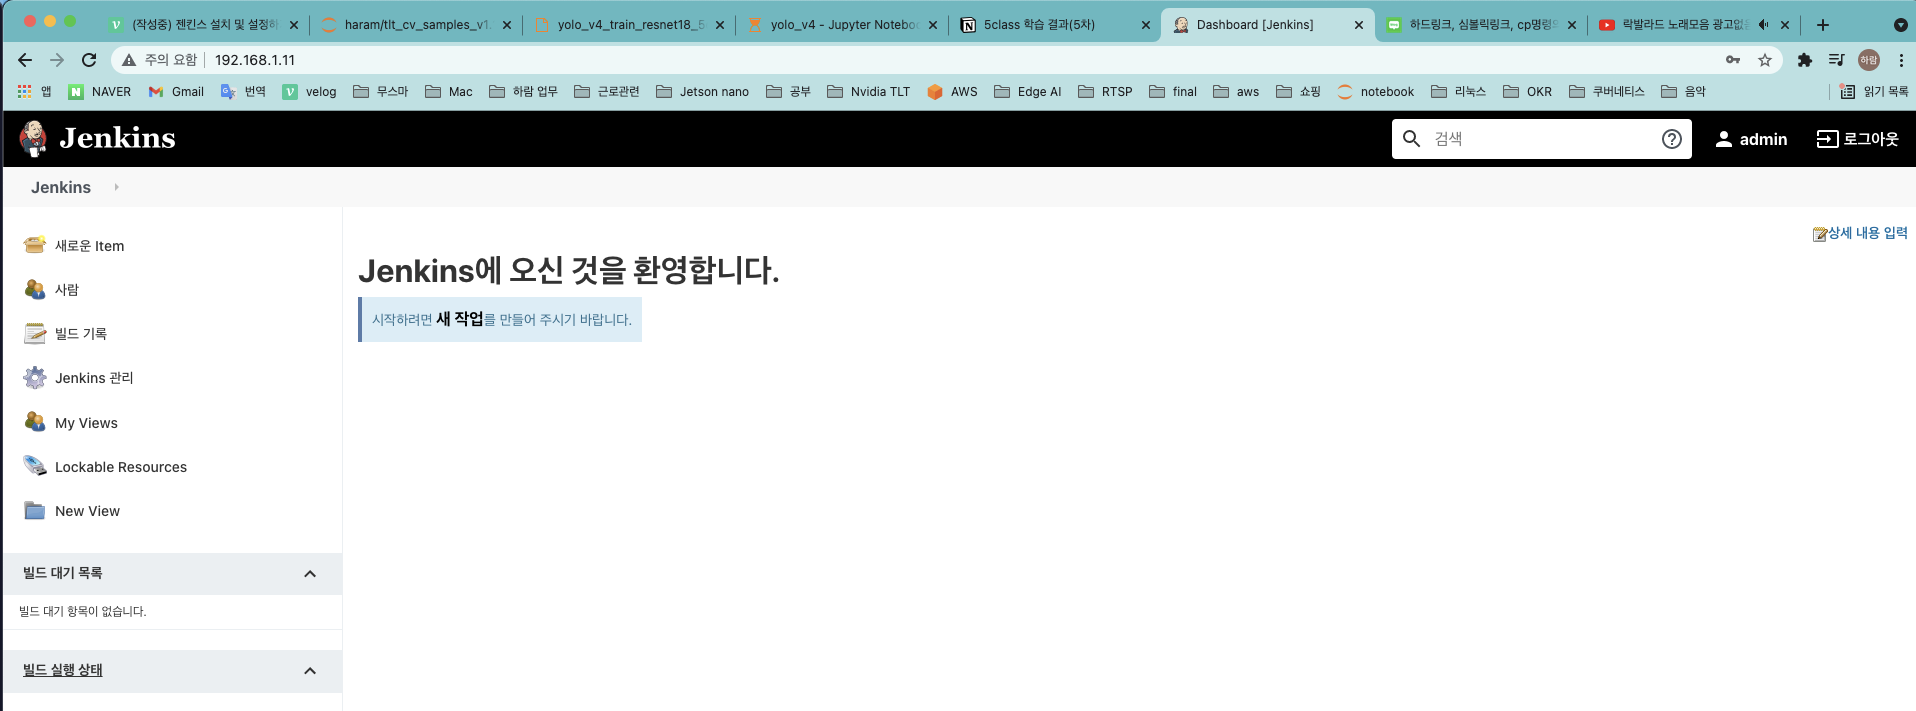Open the 번역 translate bookmark
1916x711 pixels.
tap(243, 91)
